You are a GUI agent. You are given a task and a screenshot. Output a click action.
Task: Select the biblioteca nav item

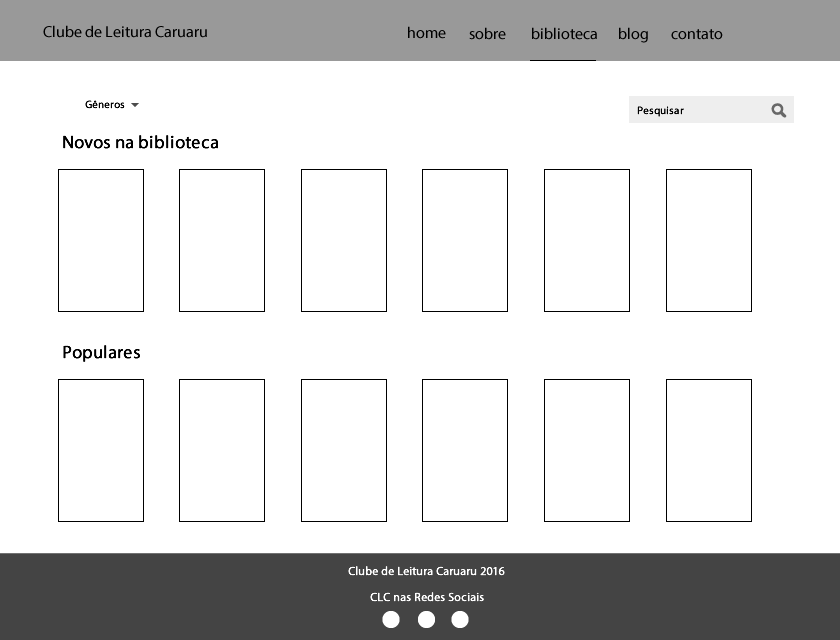pos(564,34)
